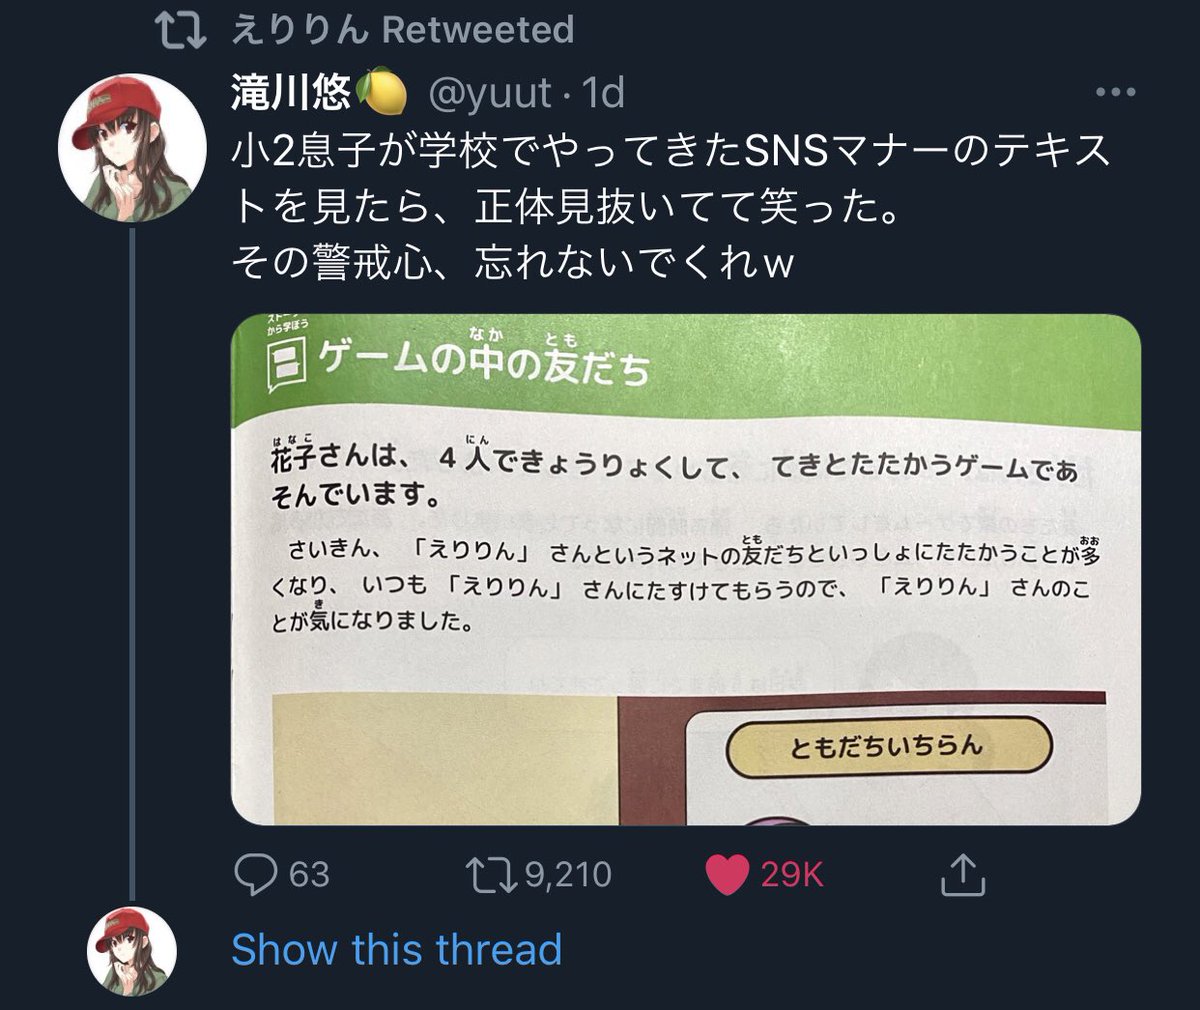Show this thread
The height and width of the screenshot is (1010, 1200).
[x=397, y=949]
